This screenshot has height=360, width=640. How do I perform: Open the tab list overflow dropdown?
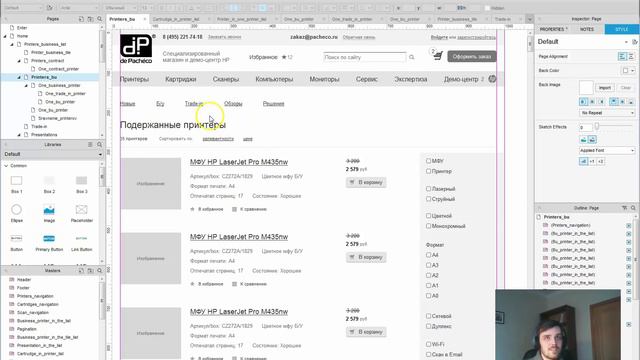529,19
